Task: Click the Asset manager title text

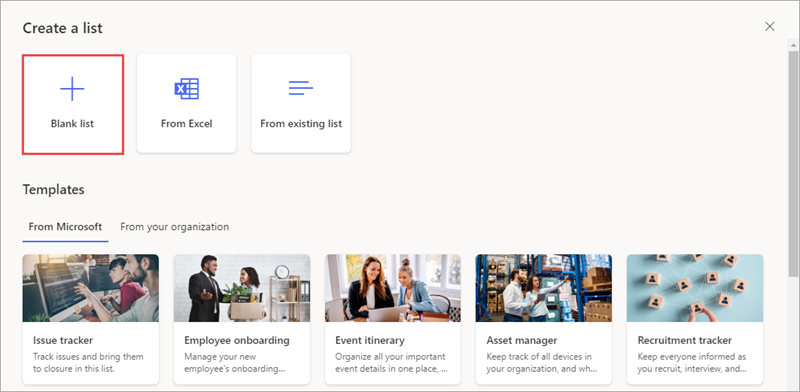Action: coord(522,340)
